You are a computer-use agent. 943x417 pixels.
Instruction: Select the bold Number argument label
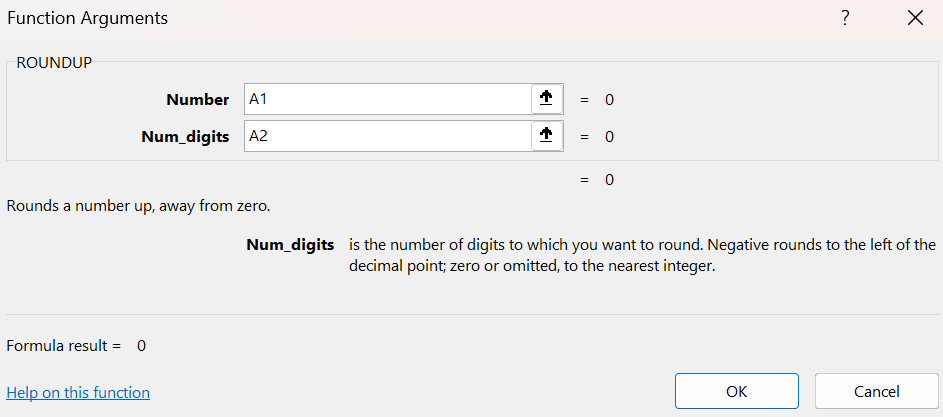[x=198, y=100]
